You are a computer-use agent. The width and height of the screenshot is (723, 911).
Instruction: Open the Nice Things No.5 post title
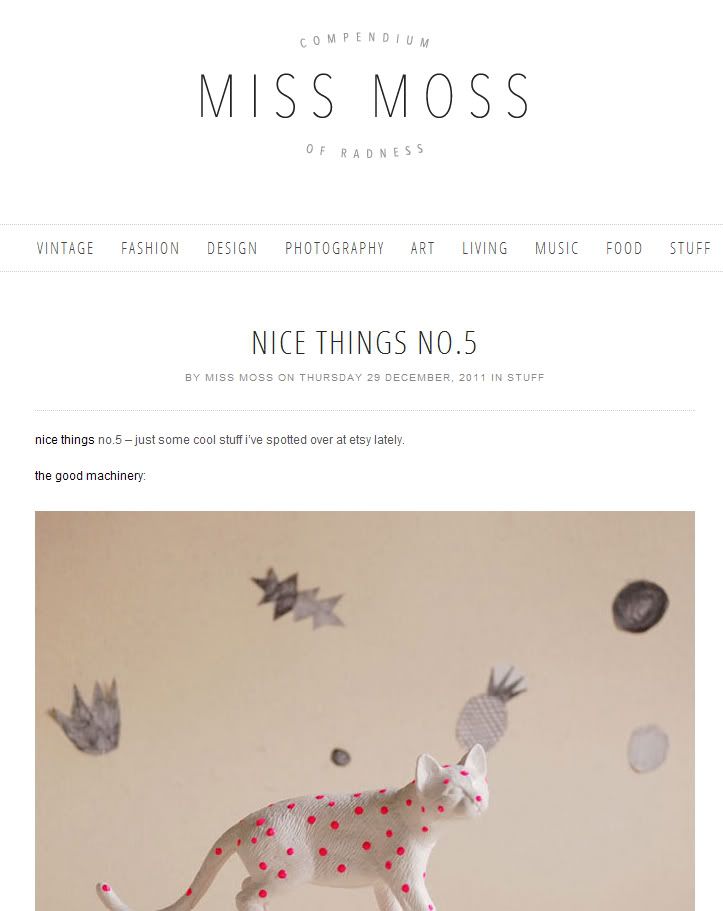pyautogui.click(x=364, y=342)
